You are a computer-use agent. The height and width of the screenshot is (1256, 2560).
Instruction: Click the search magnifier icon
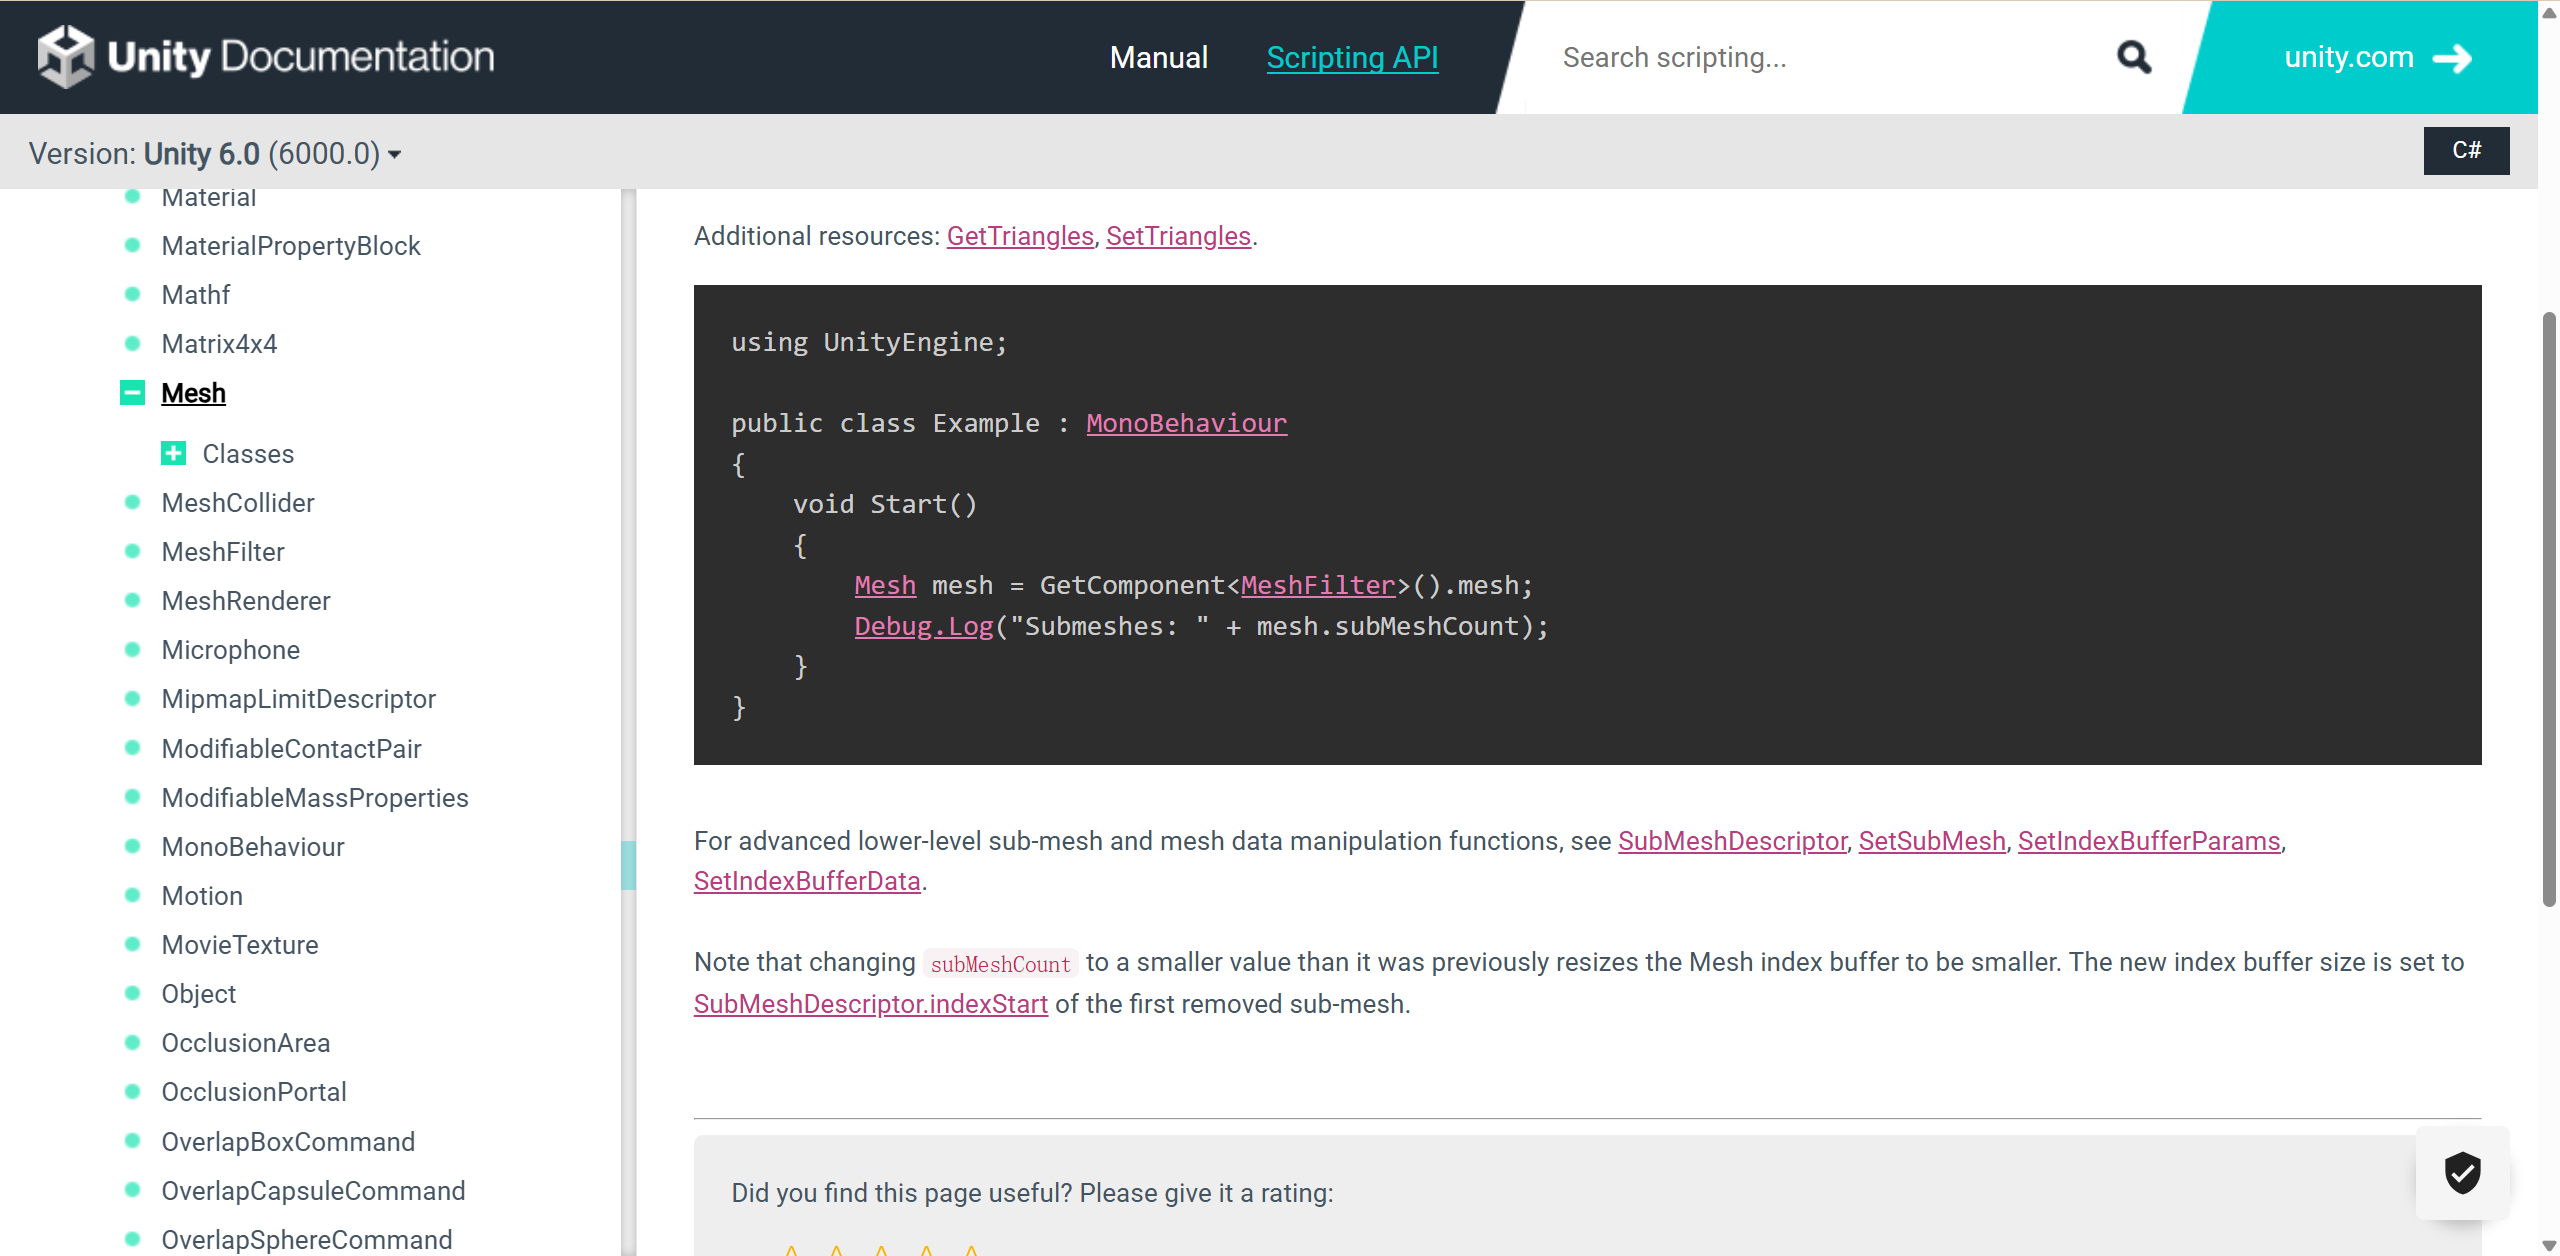coord(2133,57)
